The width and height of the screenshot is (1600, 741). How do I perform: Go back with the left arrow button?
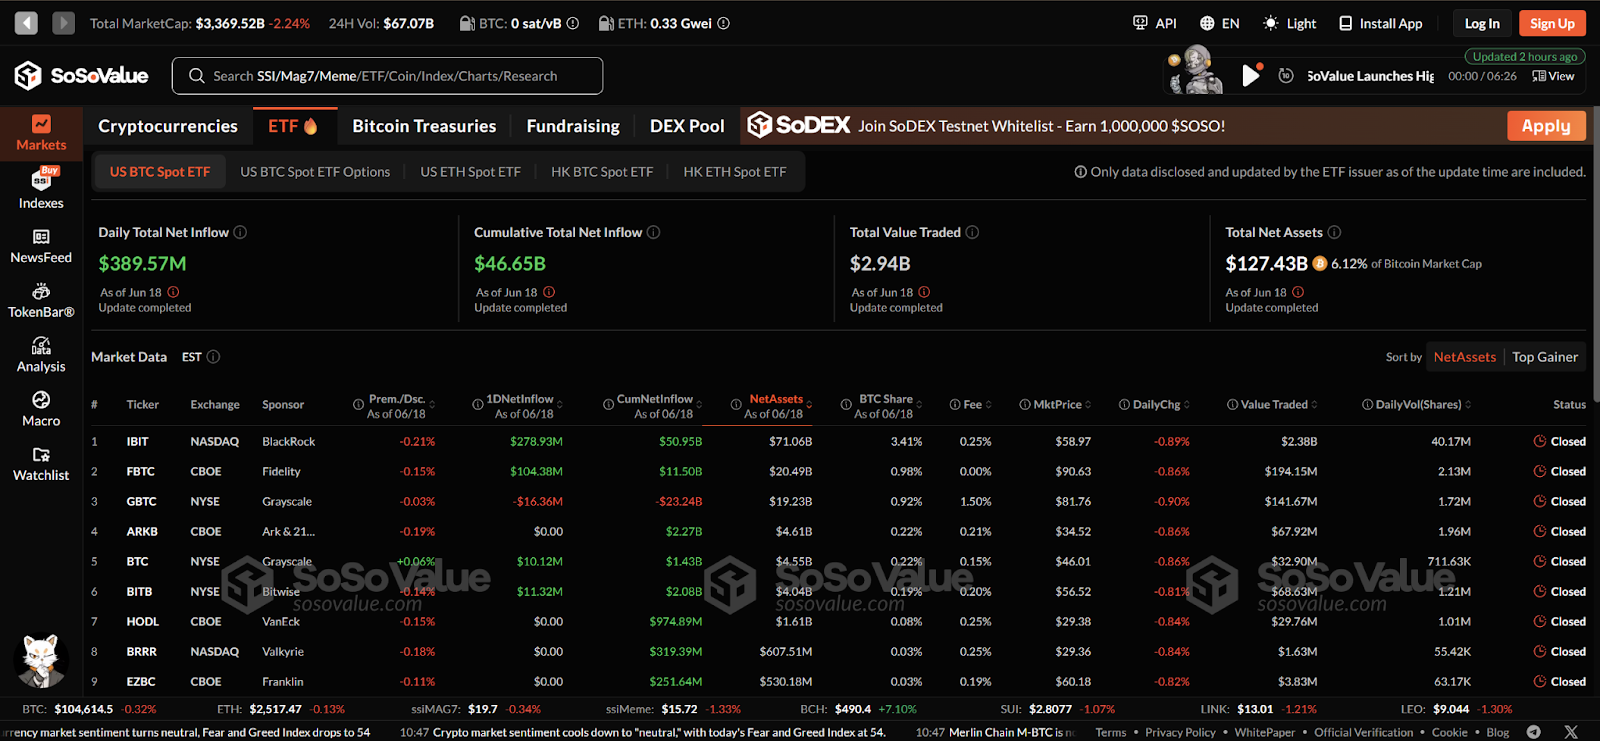[26, 23]
